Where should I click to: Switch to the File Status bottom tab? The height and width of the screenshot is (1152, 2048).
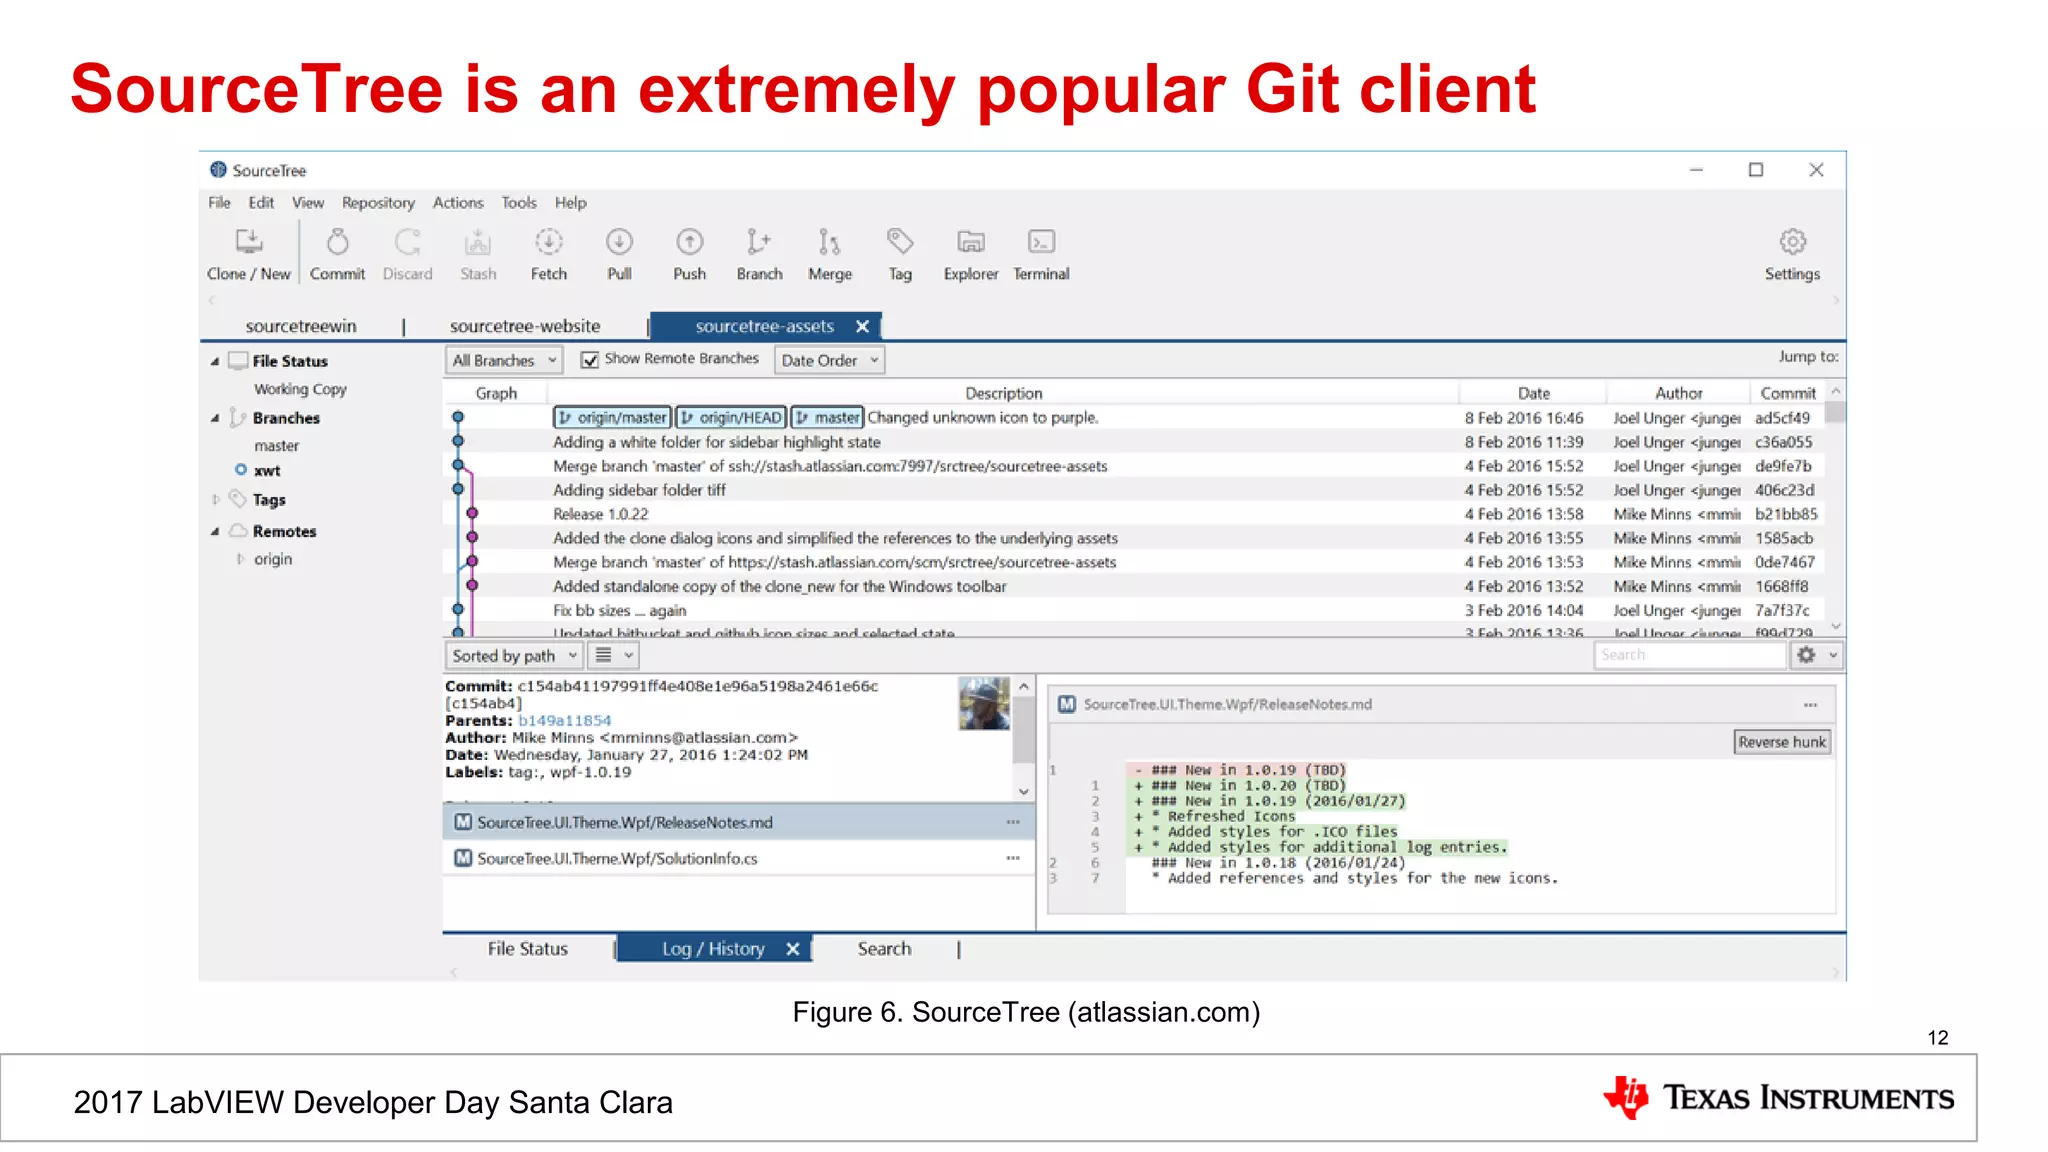[x=528, y=949]
